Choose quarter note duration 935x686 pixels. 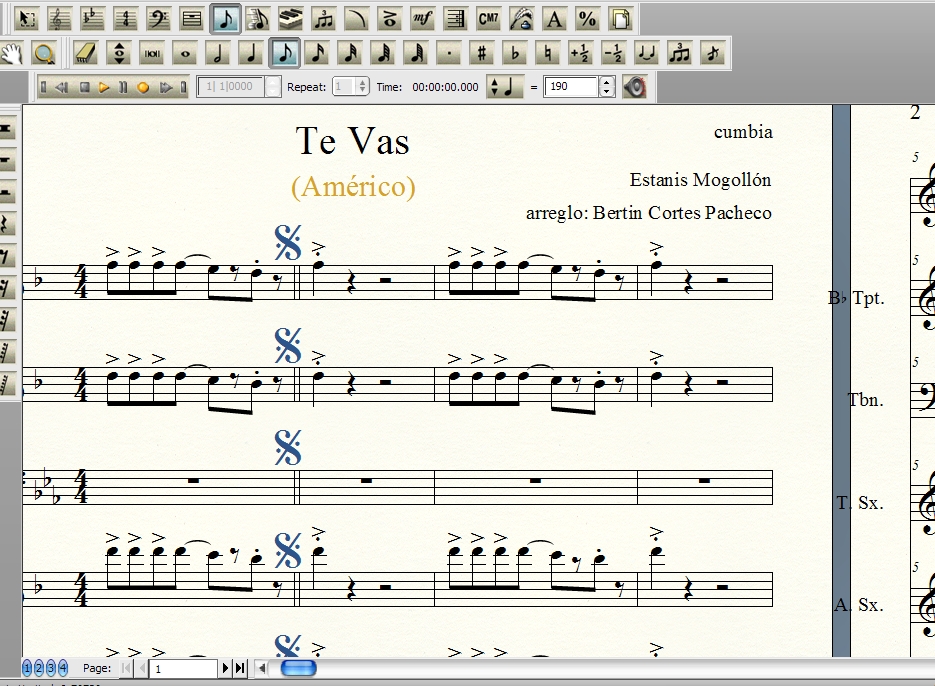click(x=251, y=54)
